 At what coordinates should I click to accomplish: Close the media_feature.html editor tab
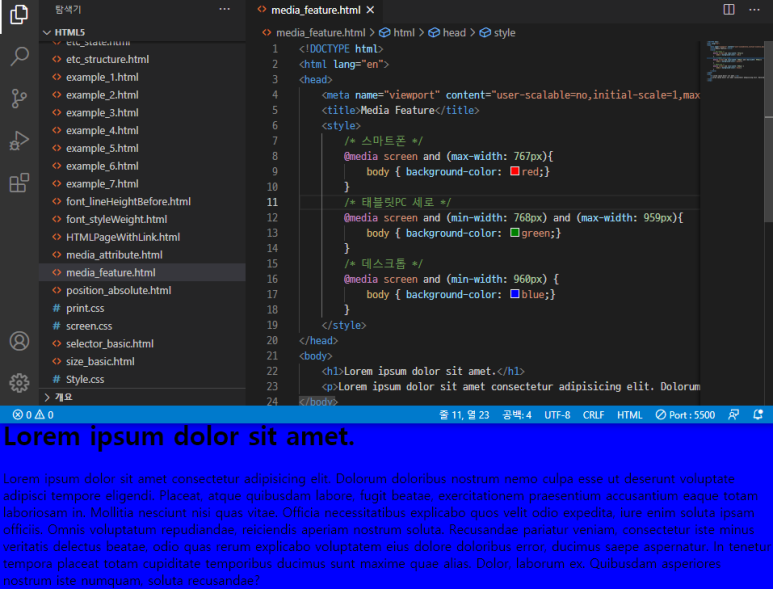pyautogui.click(x=370, y=10)
